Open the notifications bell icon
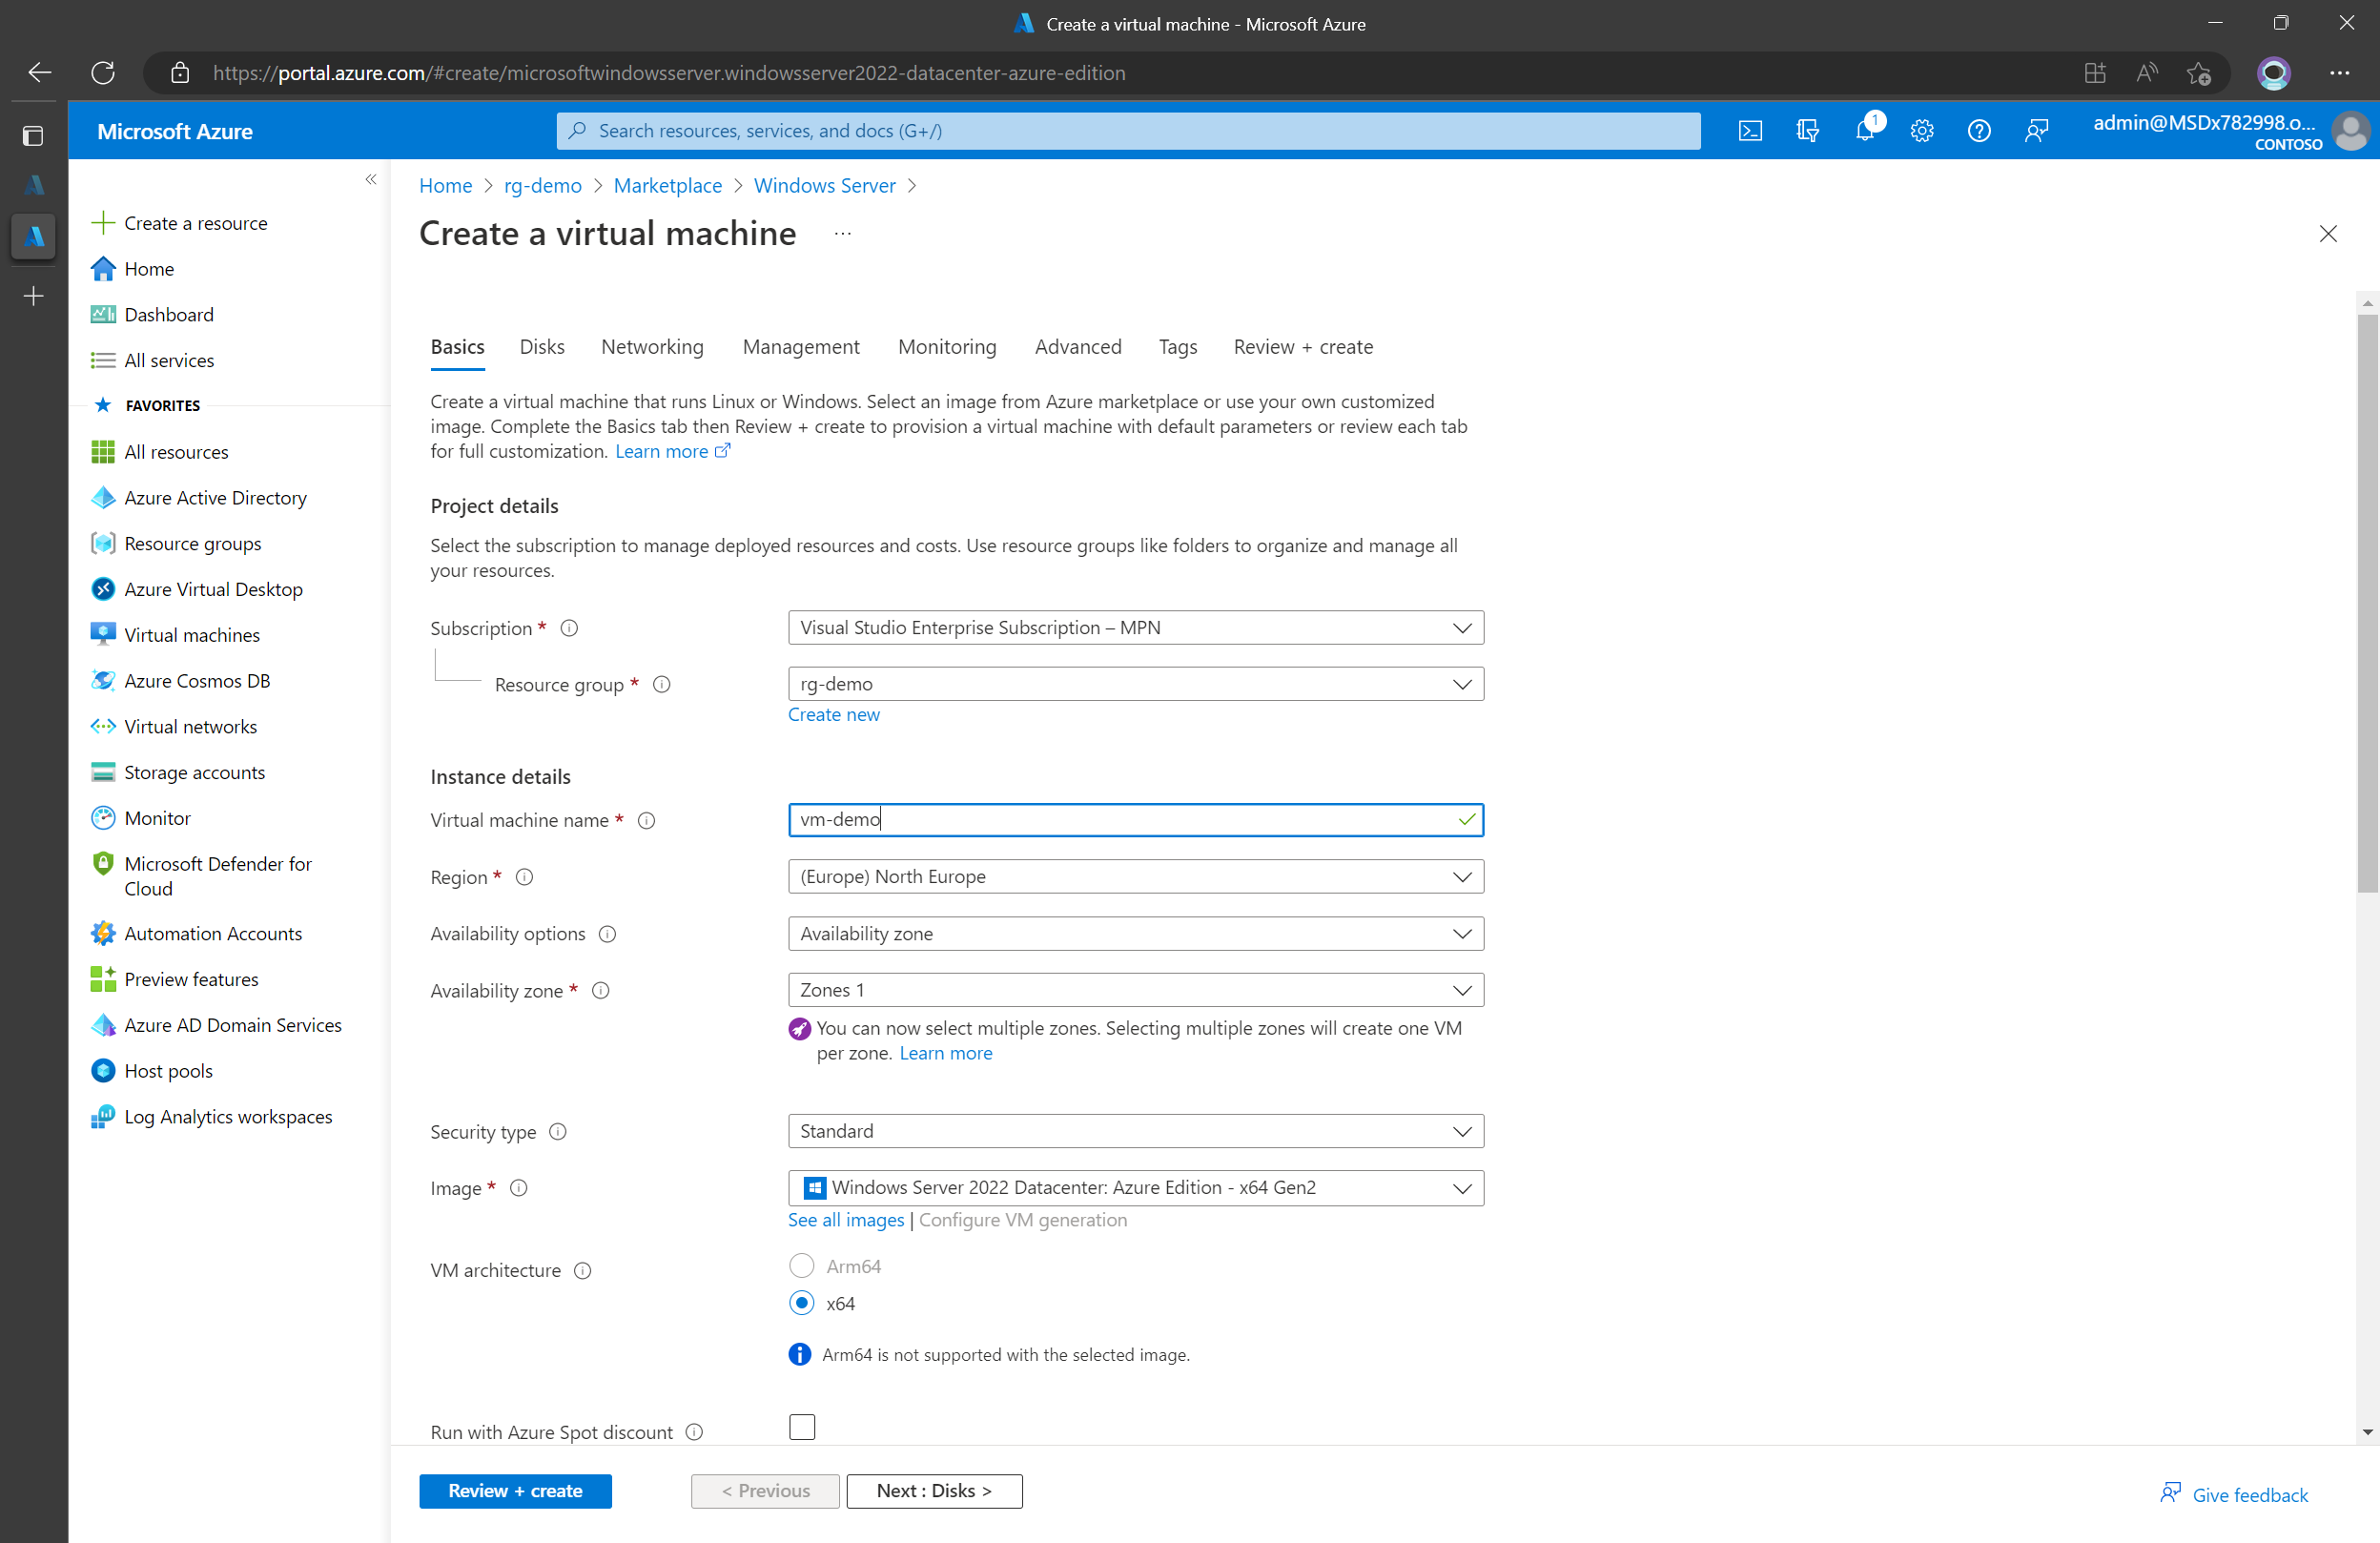The width and height of the screenshot is (2380, 1543). 1864,131
